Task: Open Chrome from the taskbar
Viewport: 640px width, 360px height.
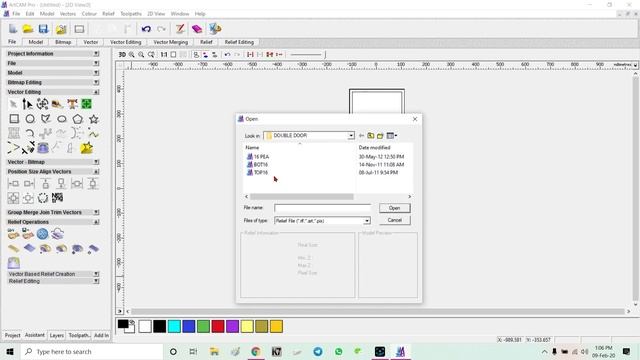Action: click(256, 351)
